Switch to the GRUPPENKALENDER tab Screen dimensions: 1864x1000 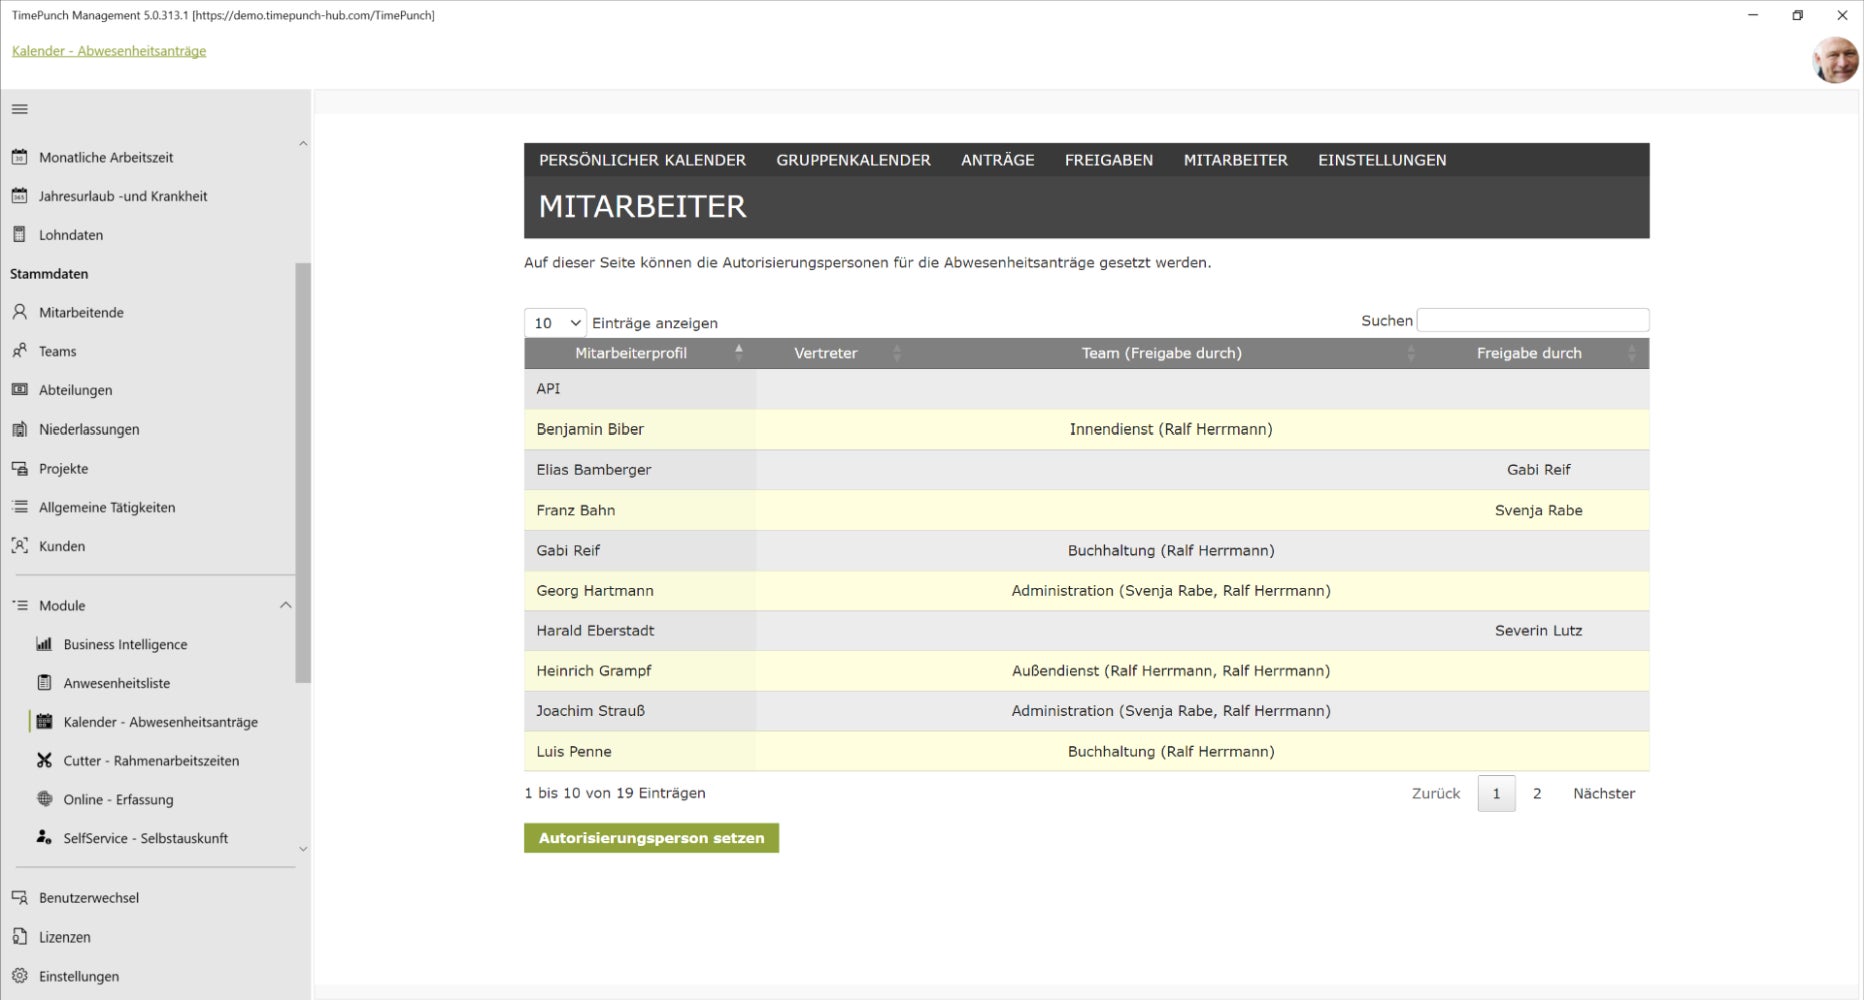[x=853, y=160]
